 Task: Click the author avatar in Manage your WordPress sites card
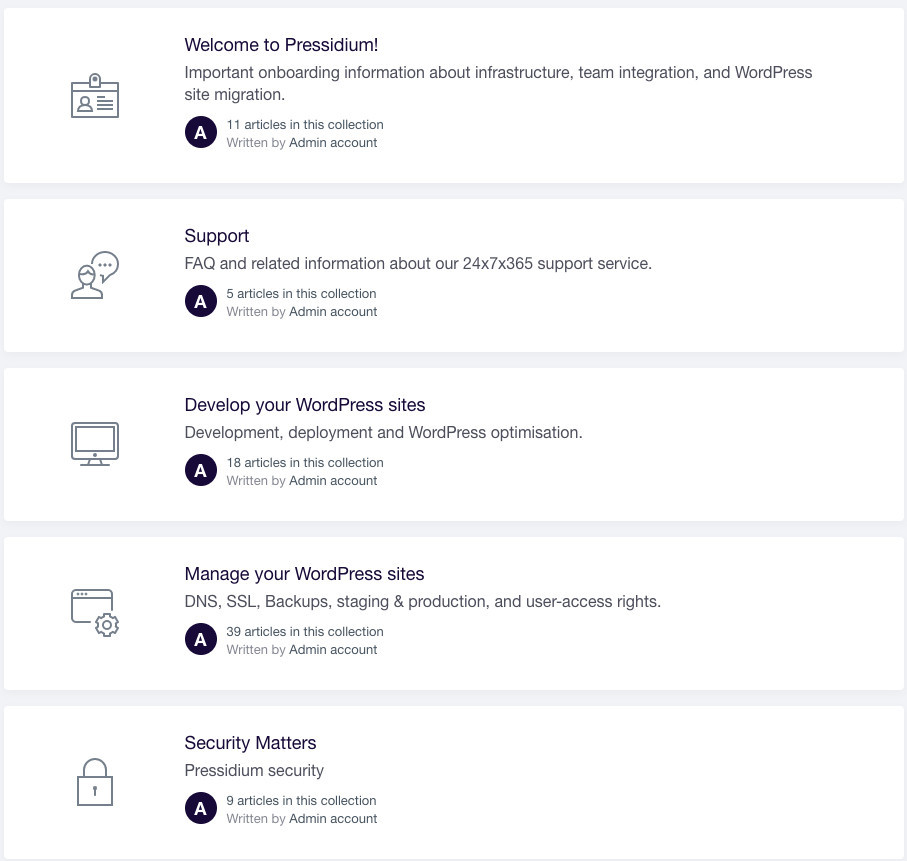click(x=201, y=639)
